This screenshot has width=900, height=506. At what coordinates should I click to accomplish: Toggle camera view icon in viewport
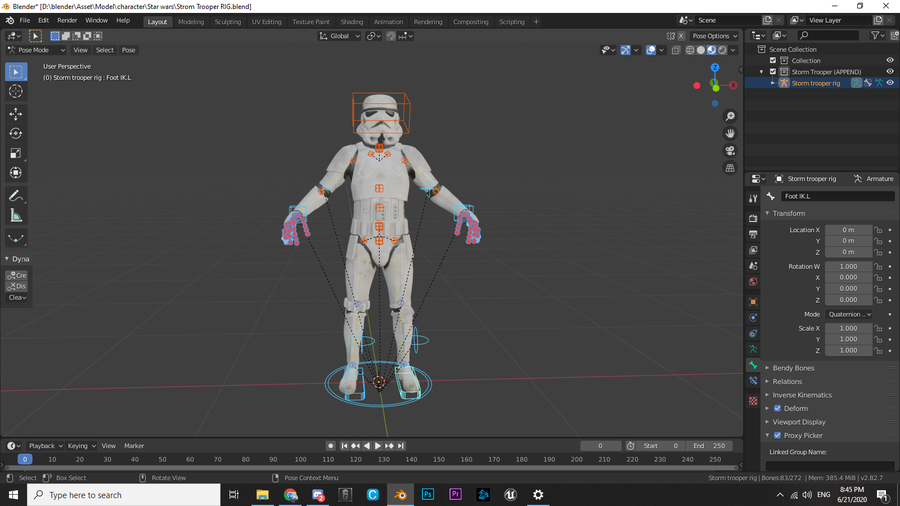(730, 150)
